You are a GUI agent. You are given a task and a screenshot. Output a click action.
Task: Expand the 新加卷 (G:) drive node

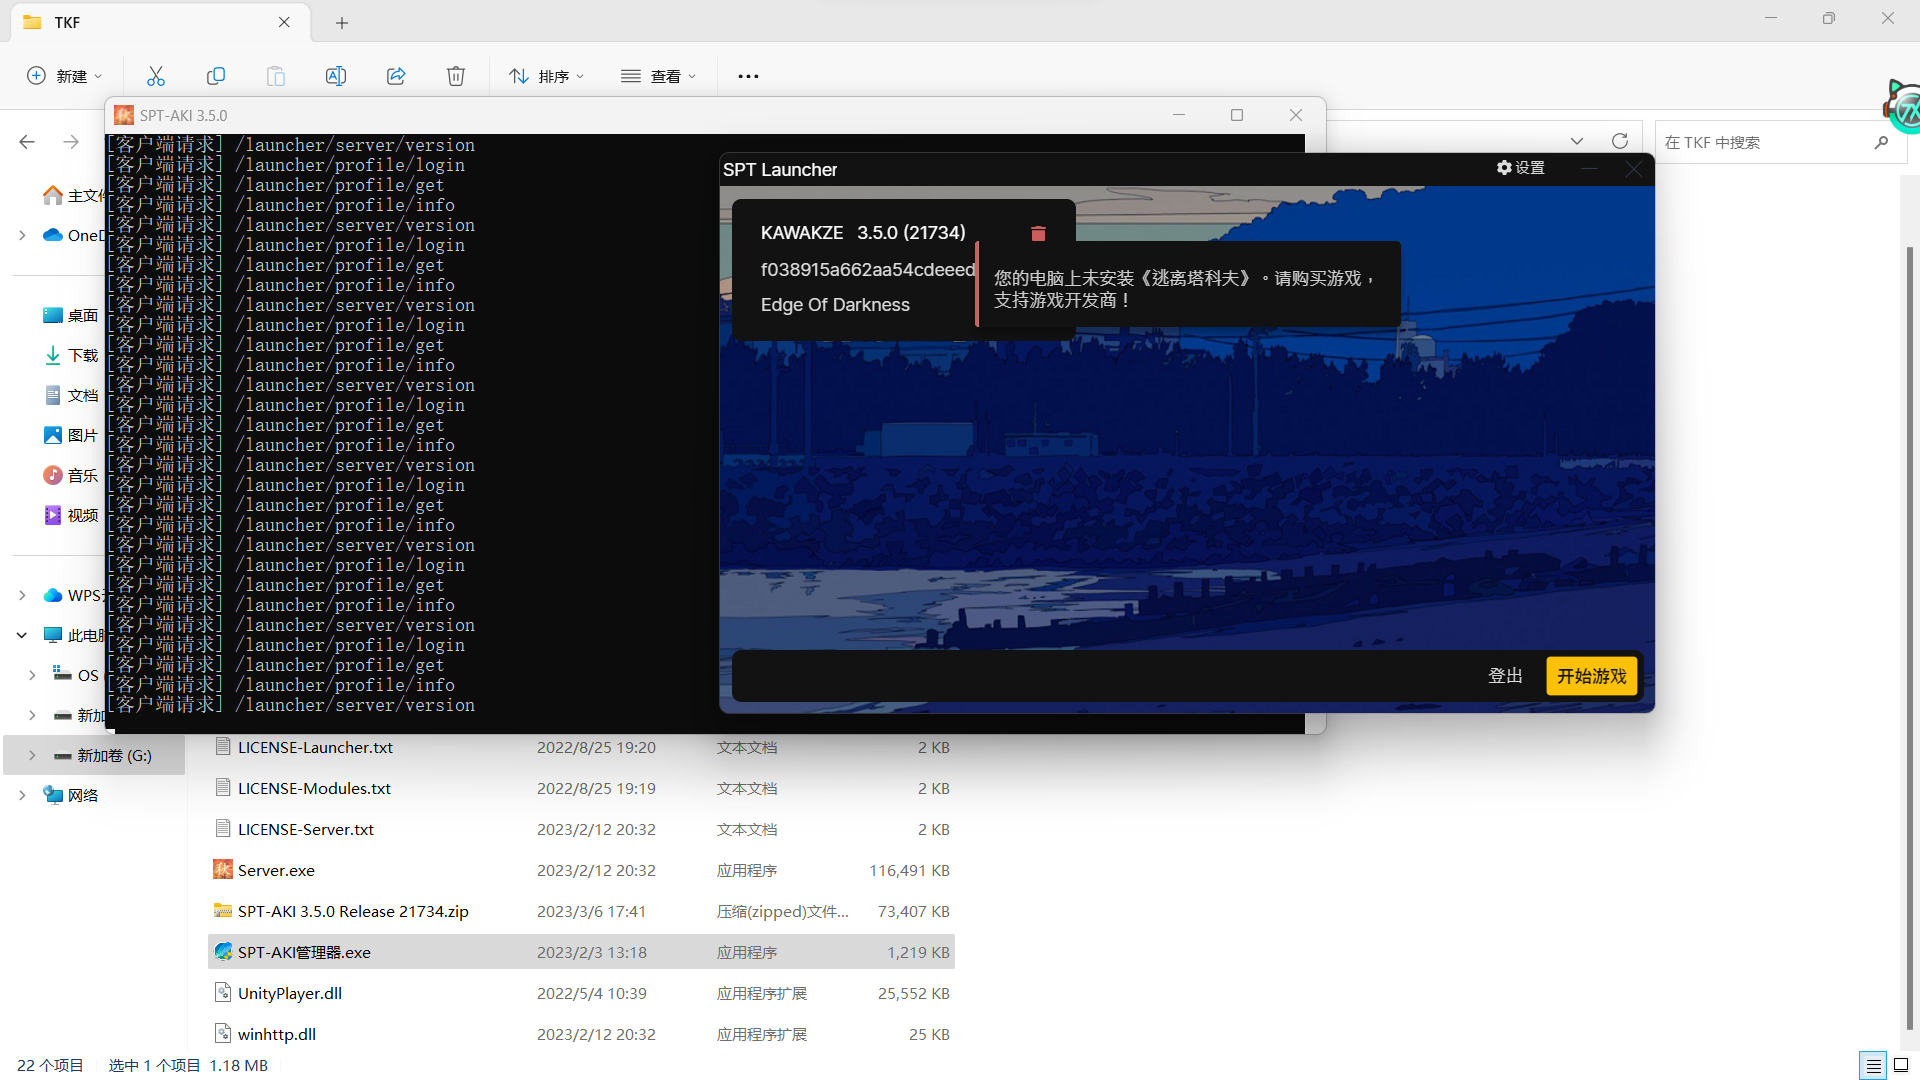coord(32,755)
